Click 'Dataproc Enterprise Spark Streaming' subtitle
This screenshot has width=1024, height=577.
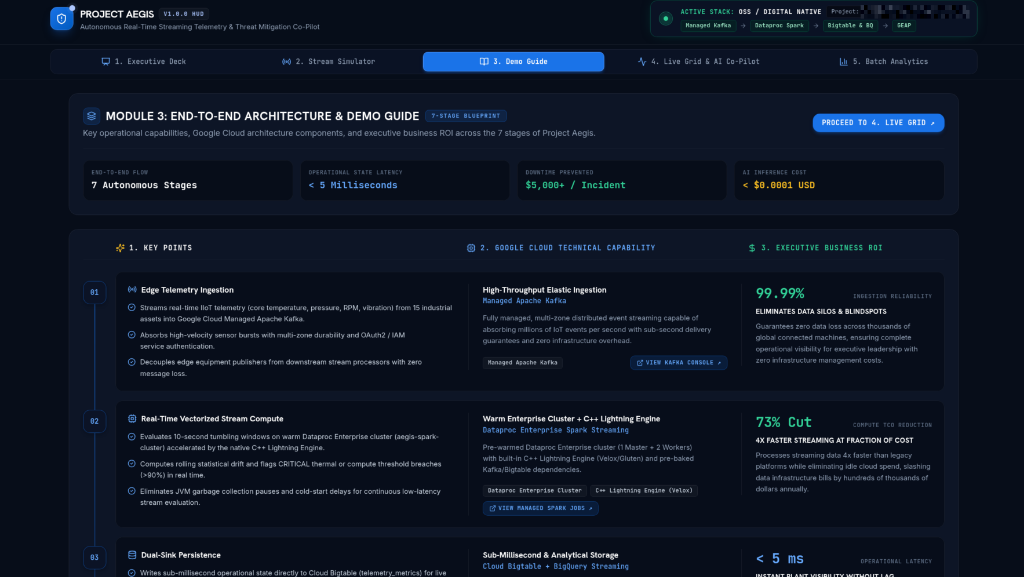(556, 430)
